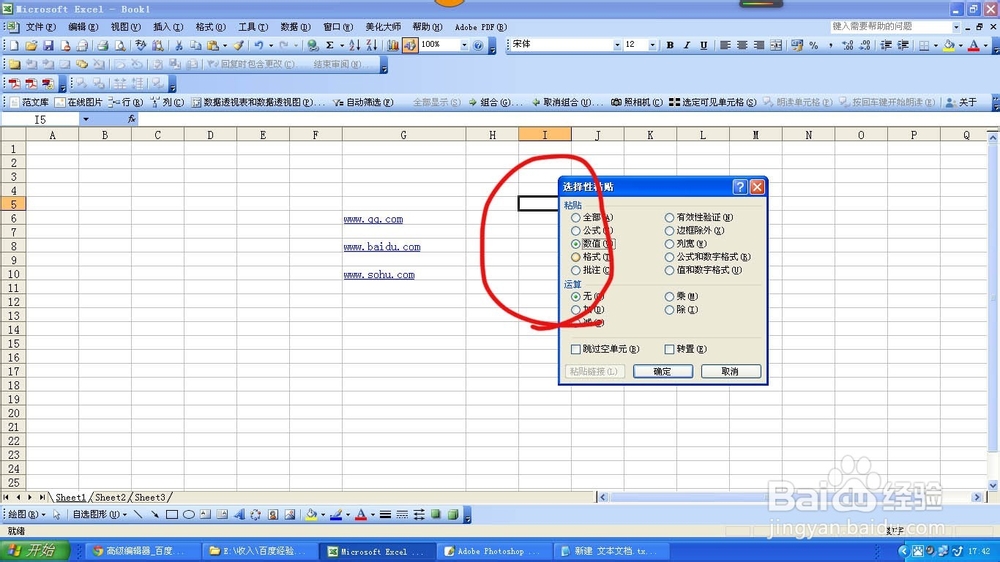This screenshot has height=562, width=1000.
Task: Click the Open file folder icon
Action: (31, 45)
